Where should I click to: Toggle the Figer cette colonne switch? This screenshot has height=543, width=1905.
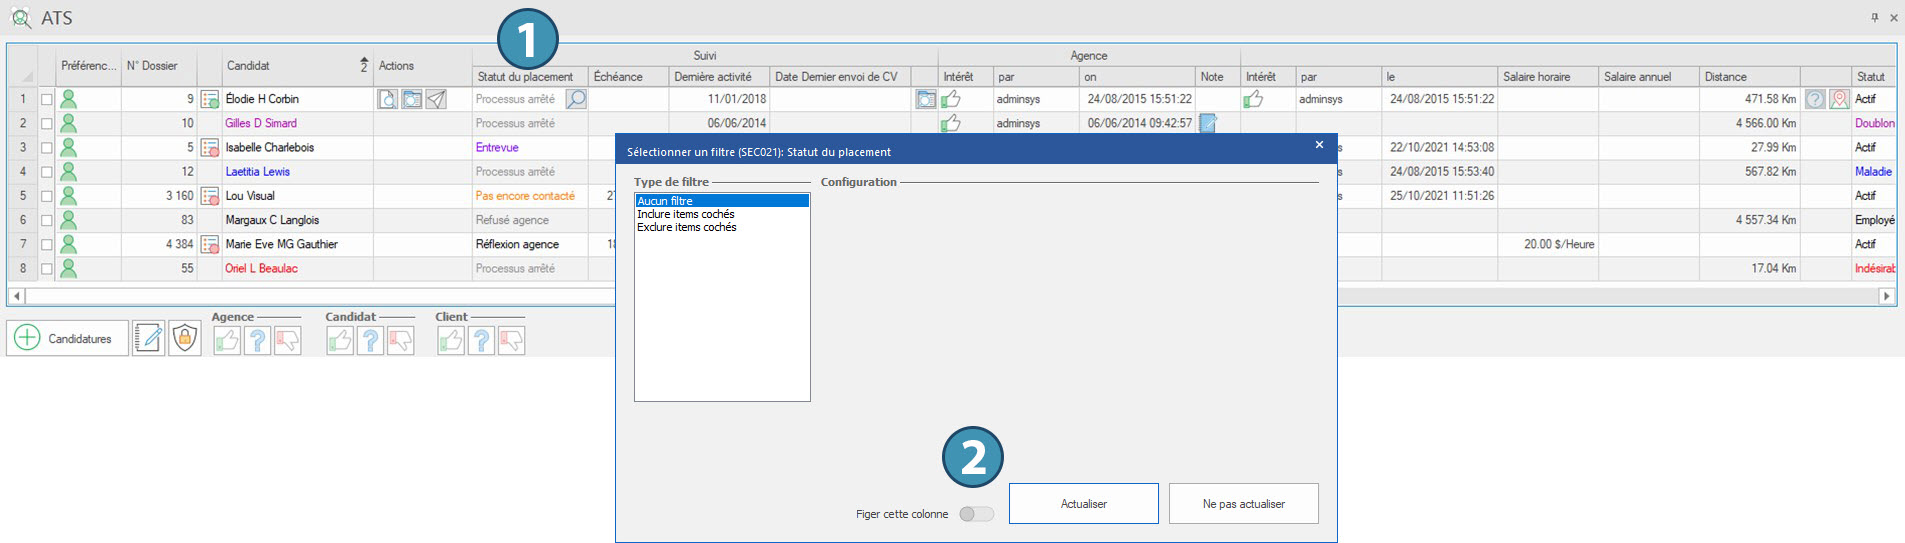tap(976, 514)
